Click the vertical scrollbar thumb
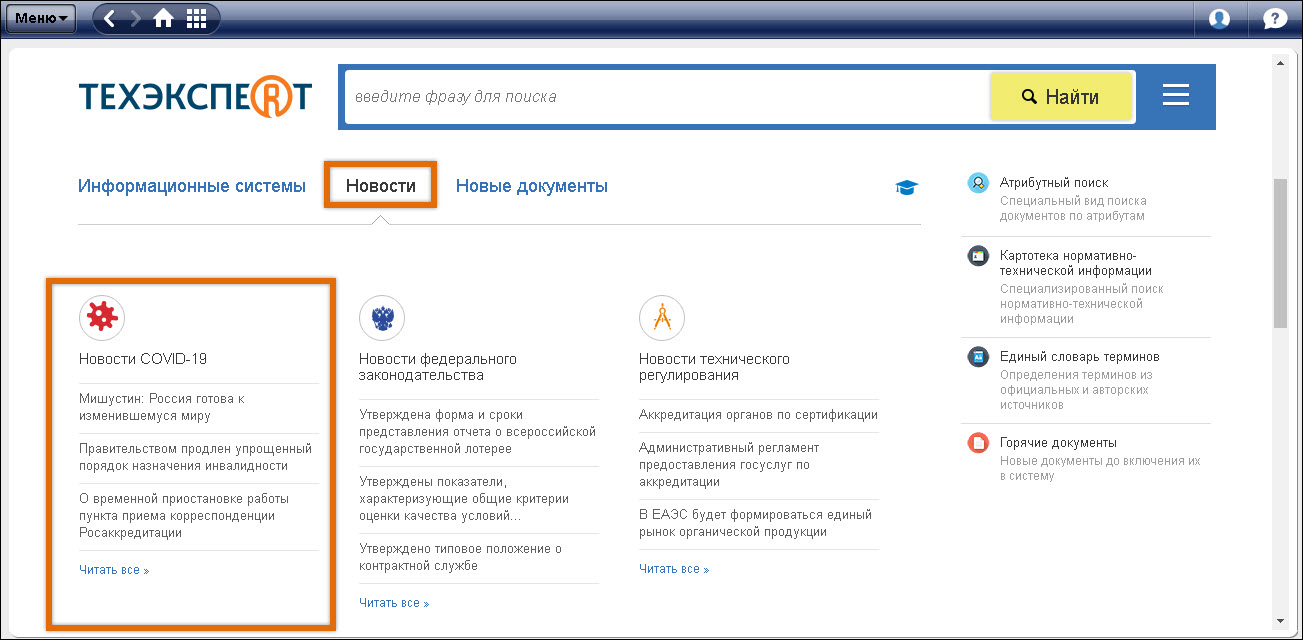Image resolution: width=1303 pixels, height=640 pixels. tap(1280, 253)
